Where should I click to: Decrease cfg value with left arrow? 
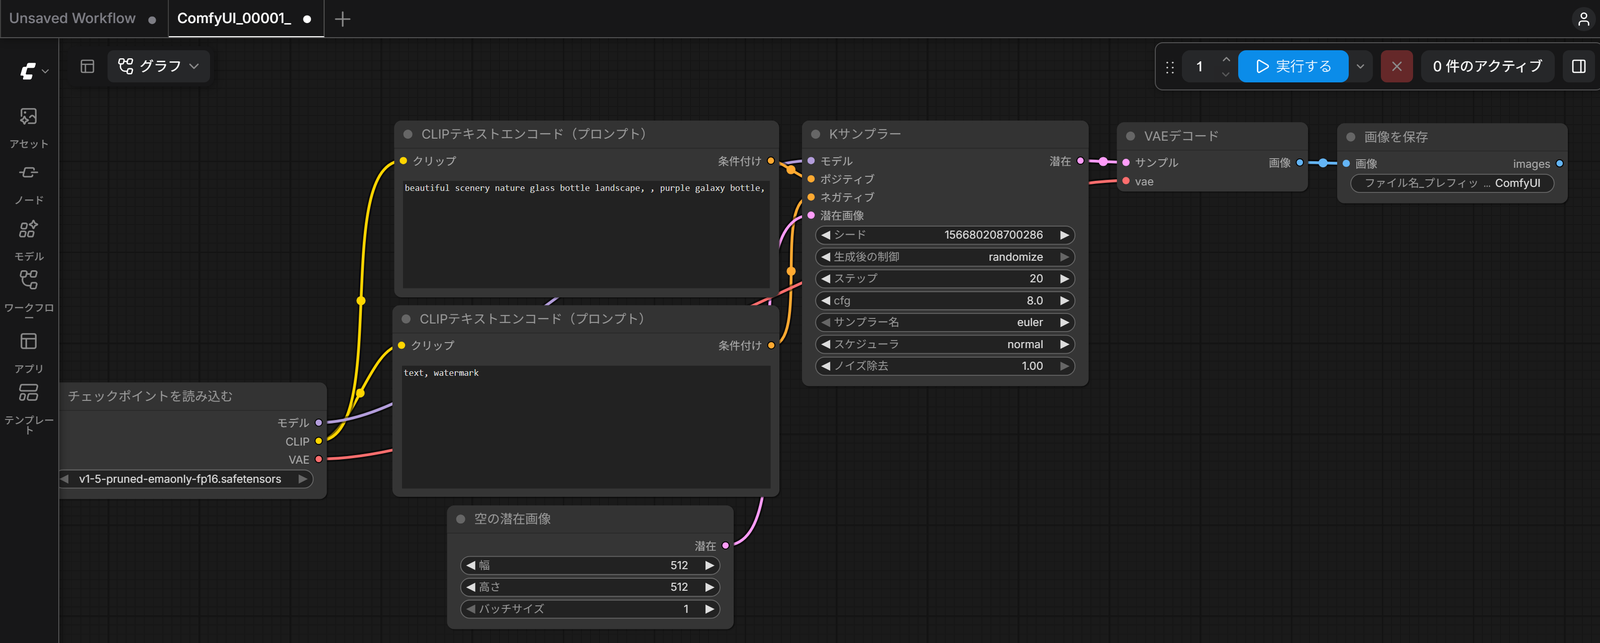(826, 301)
